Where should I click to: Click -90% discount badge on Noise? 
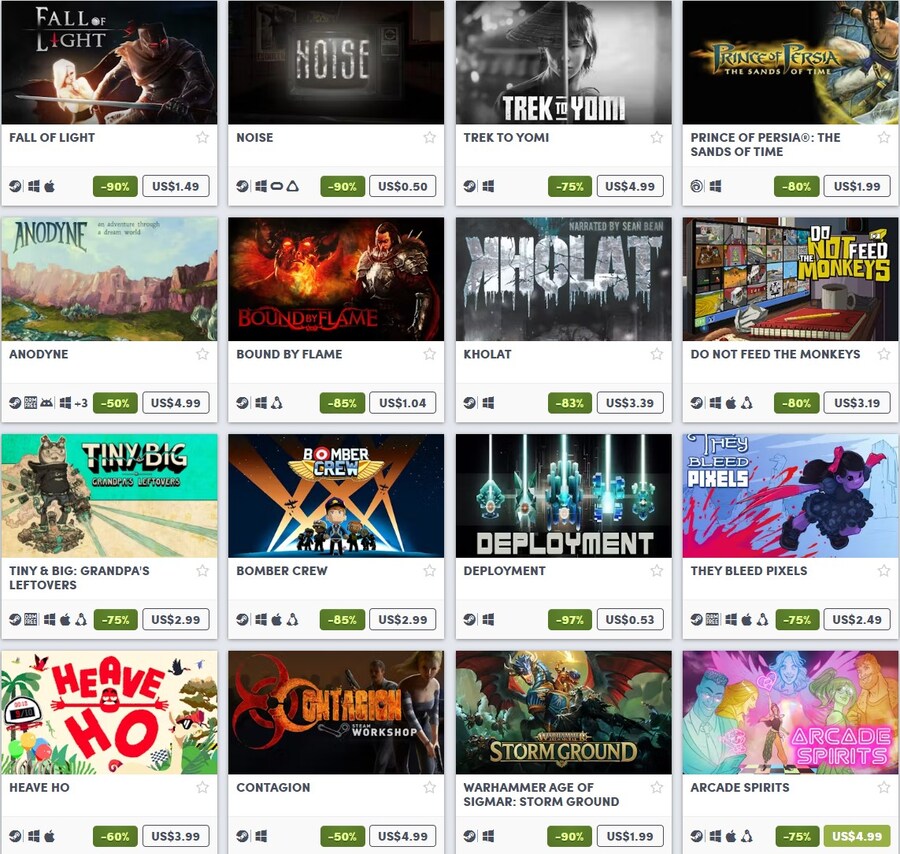[x=342, y=186]
